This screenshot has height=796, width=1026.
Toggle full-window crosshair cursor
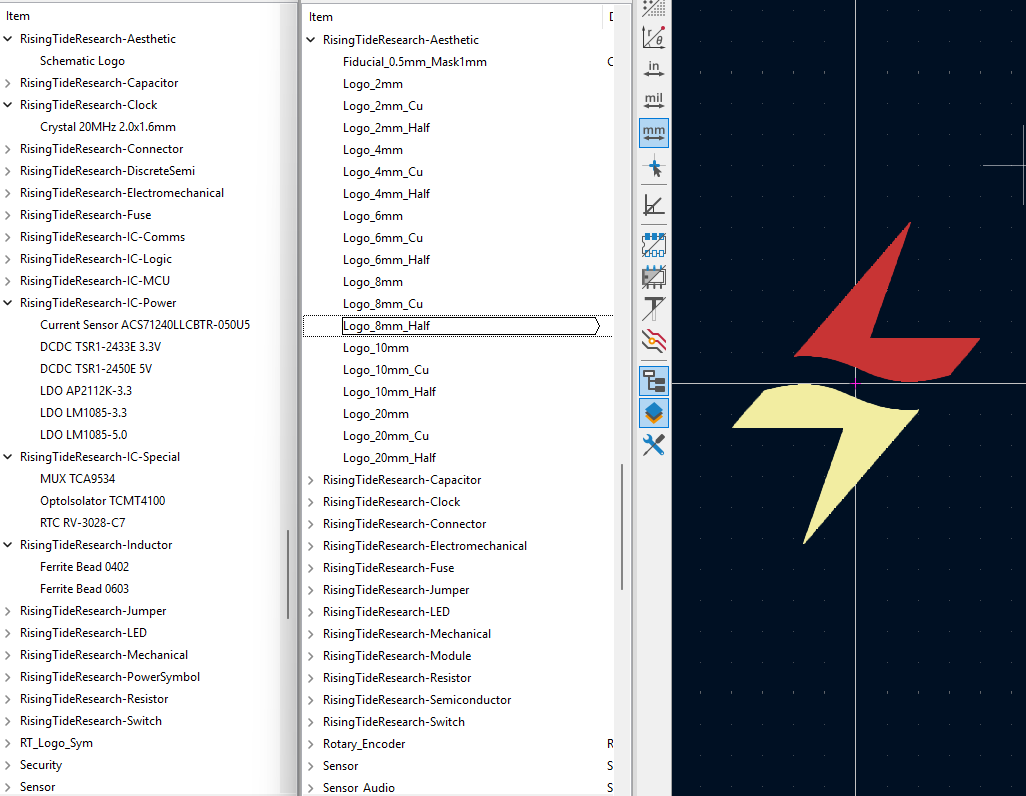pyautogui.click(x=654, y=168)
